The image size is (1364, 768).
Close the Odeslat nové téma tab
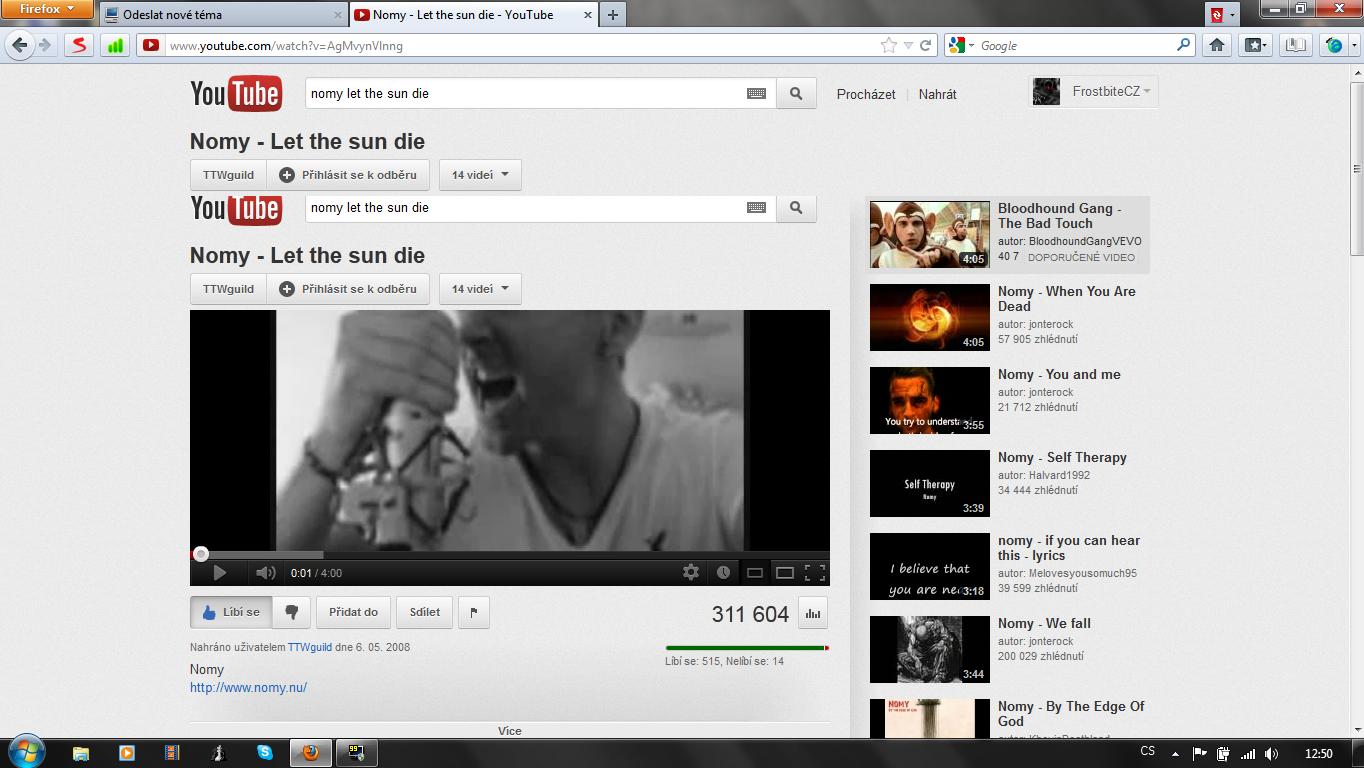337,15
